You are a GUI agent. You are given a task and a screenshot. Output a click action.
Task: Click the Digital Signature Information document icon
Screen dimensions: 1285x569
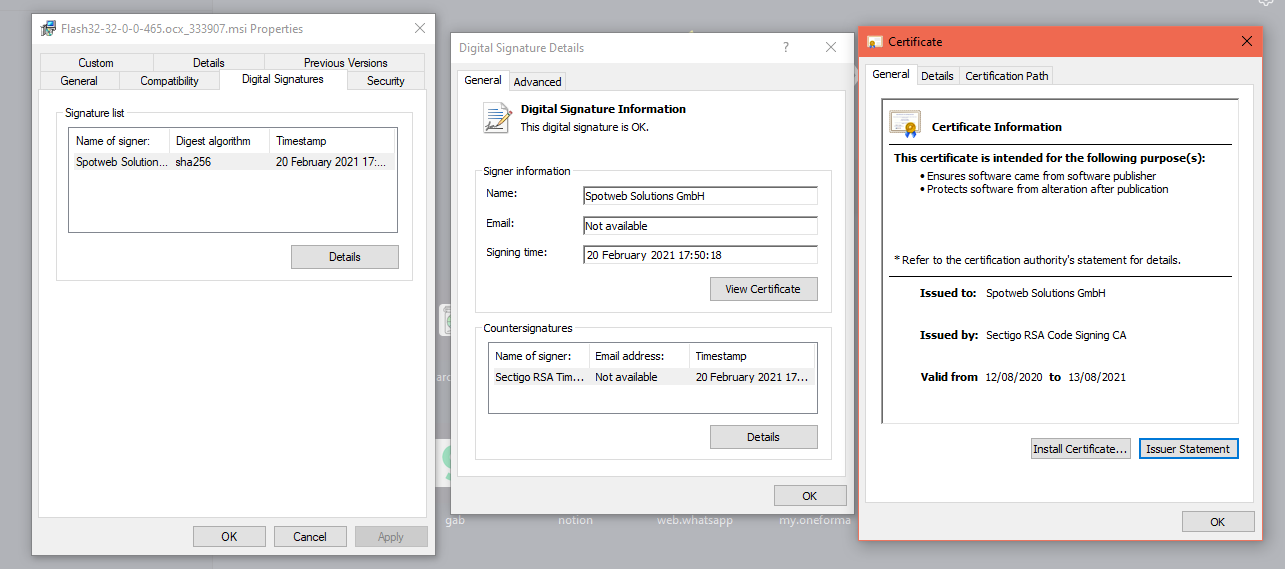[x=497, y=118]
